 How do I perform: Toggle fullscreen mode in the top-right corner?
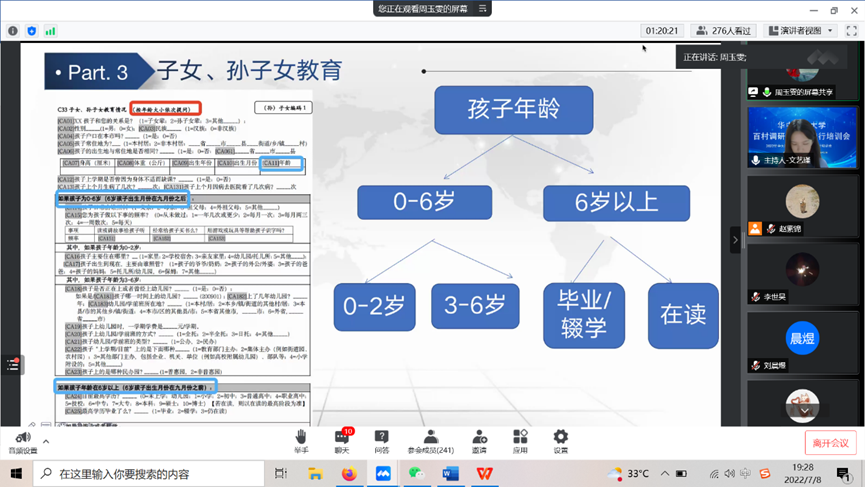coord(852,31)
